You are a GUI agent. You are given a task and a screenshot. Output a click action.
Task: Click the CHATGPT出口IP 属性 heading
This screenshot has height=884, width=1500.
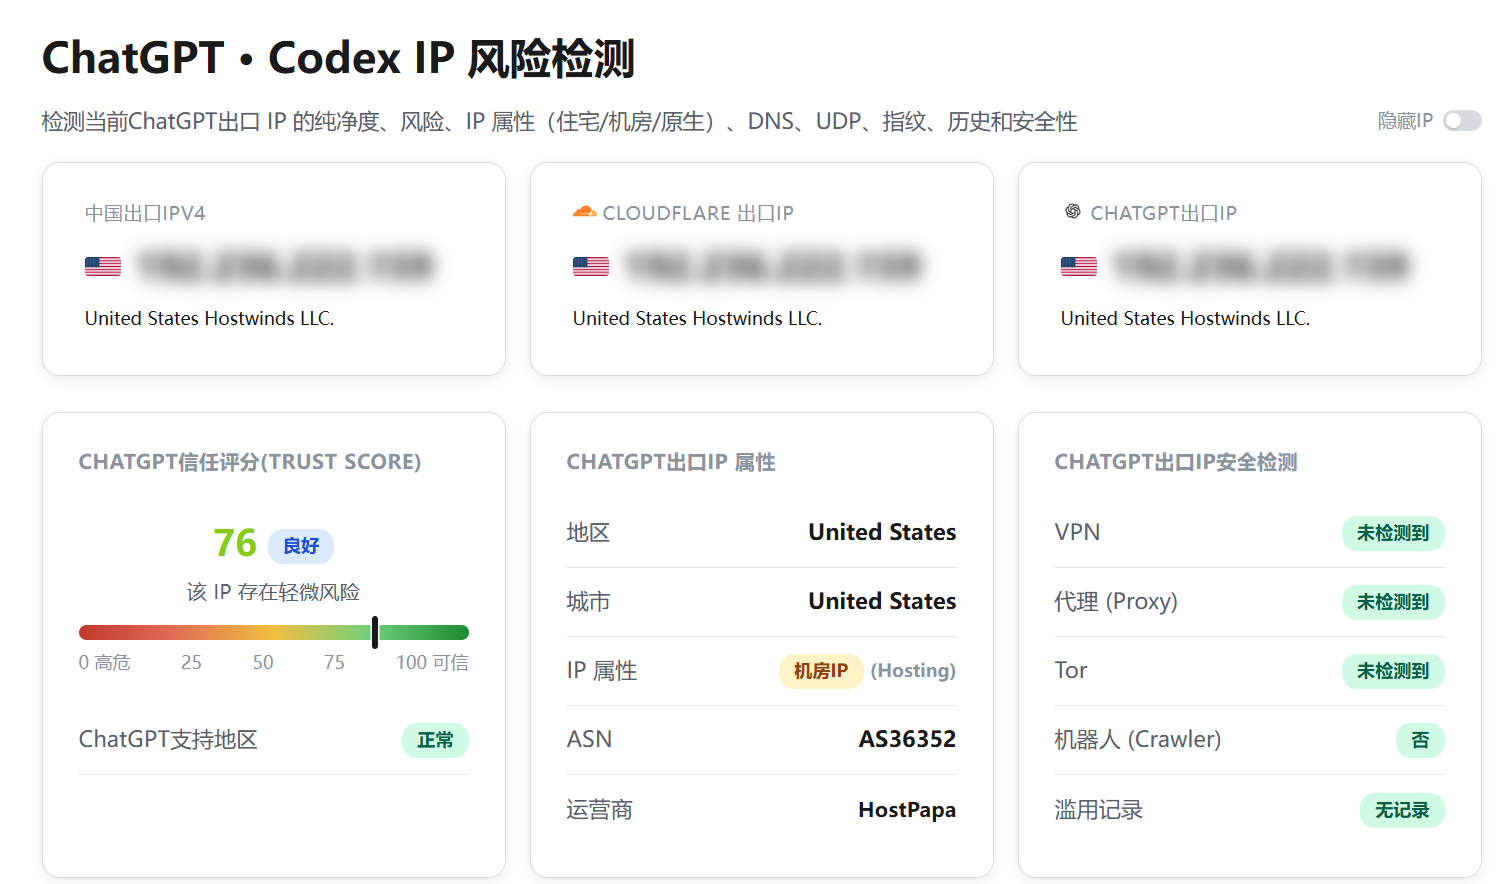tap(671, 462)
